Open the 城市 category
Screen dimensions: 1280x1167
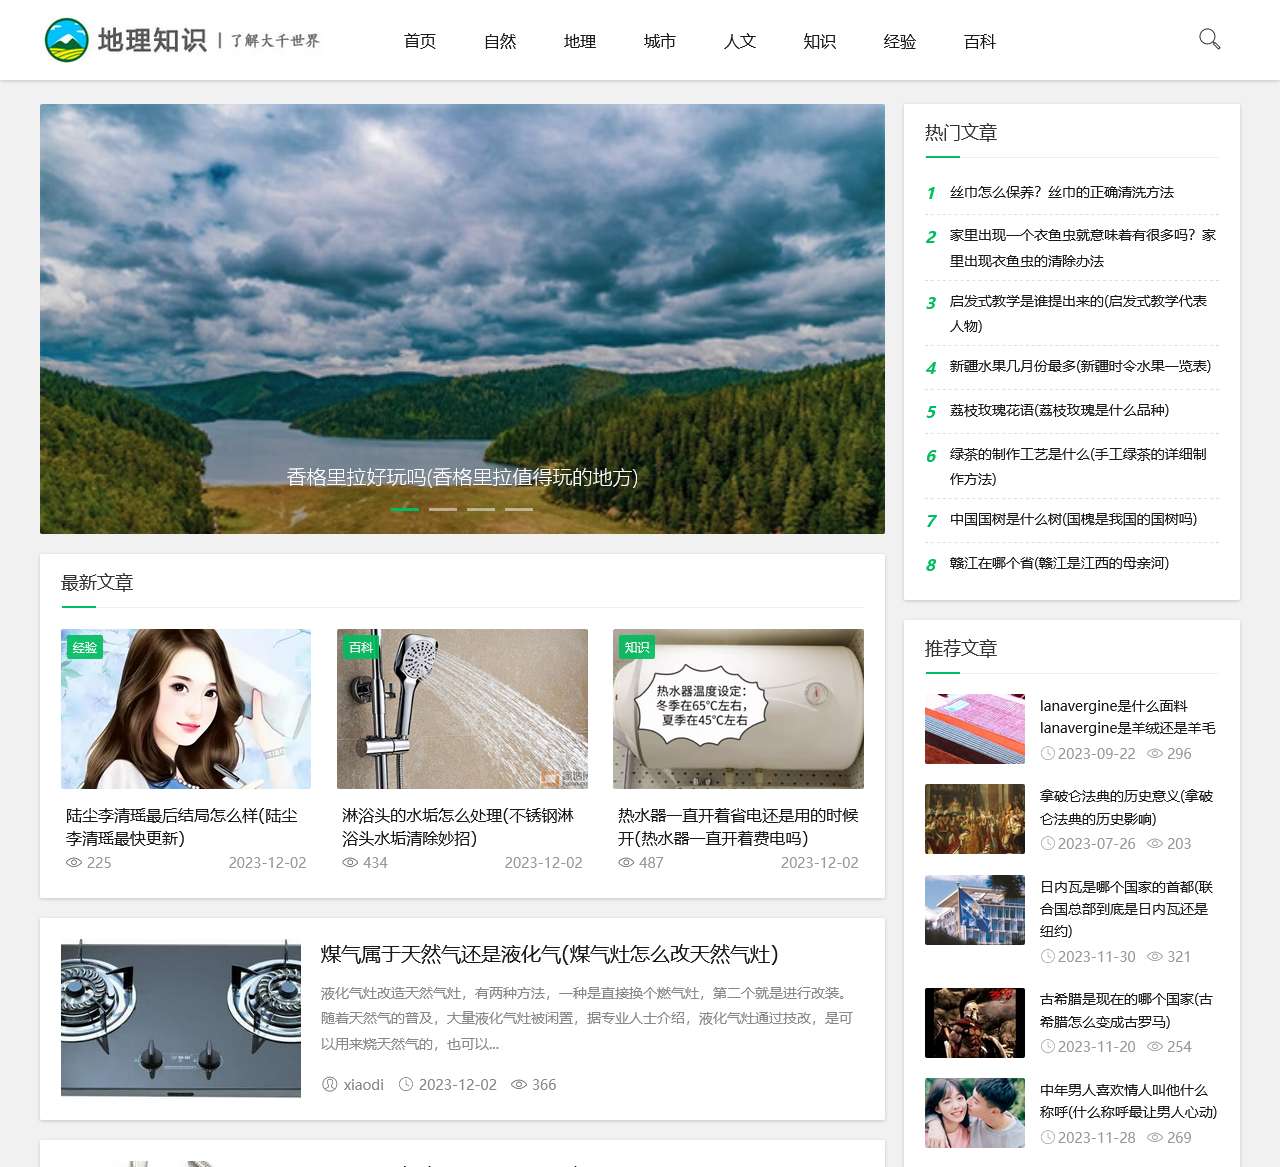pos(660,41)
